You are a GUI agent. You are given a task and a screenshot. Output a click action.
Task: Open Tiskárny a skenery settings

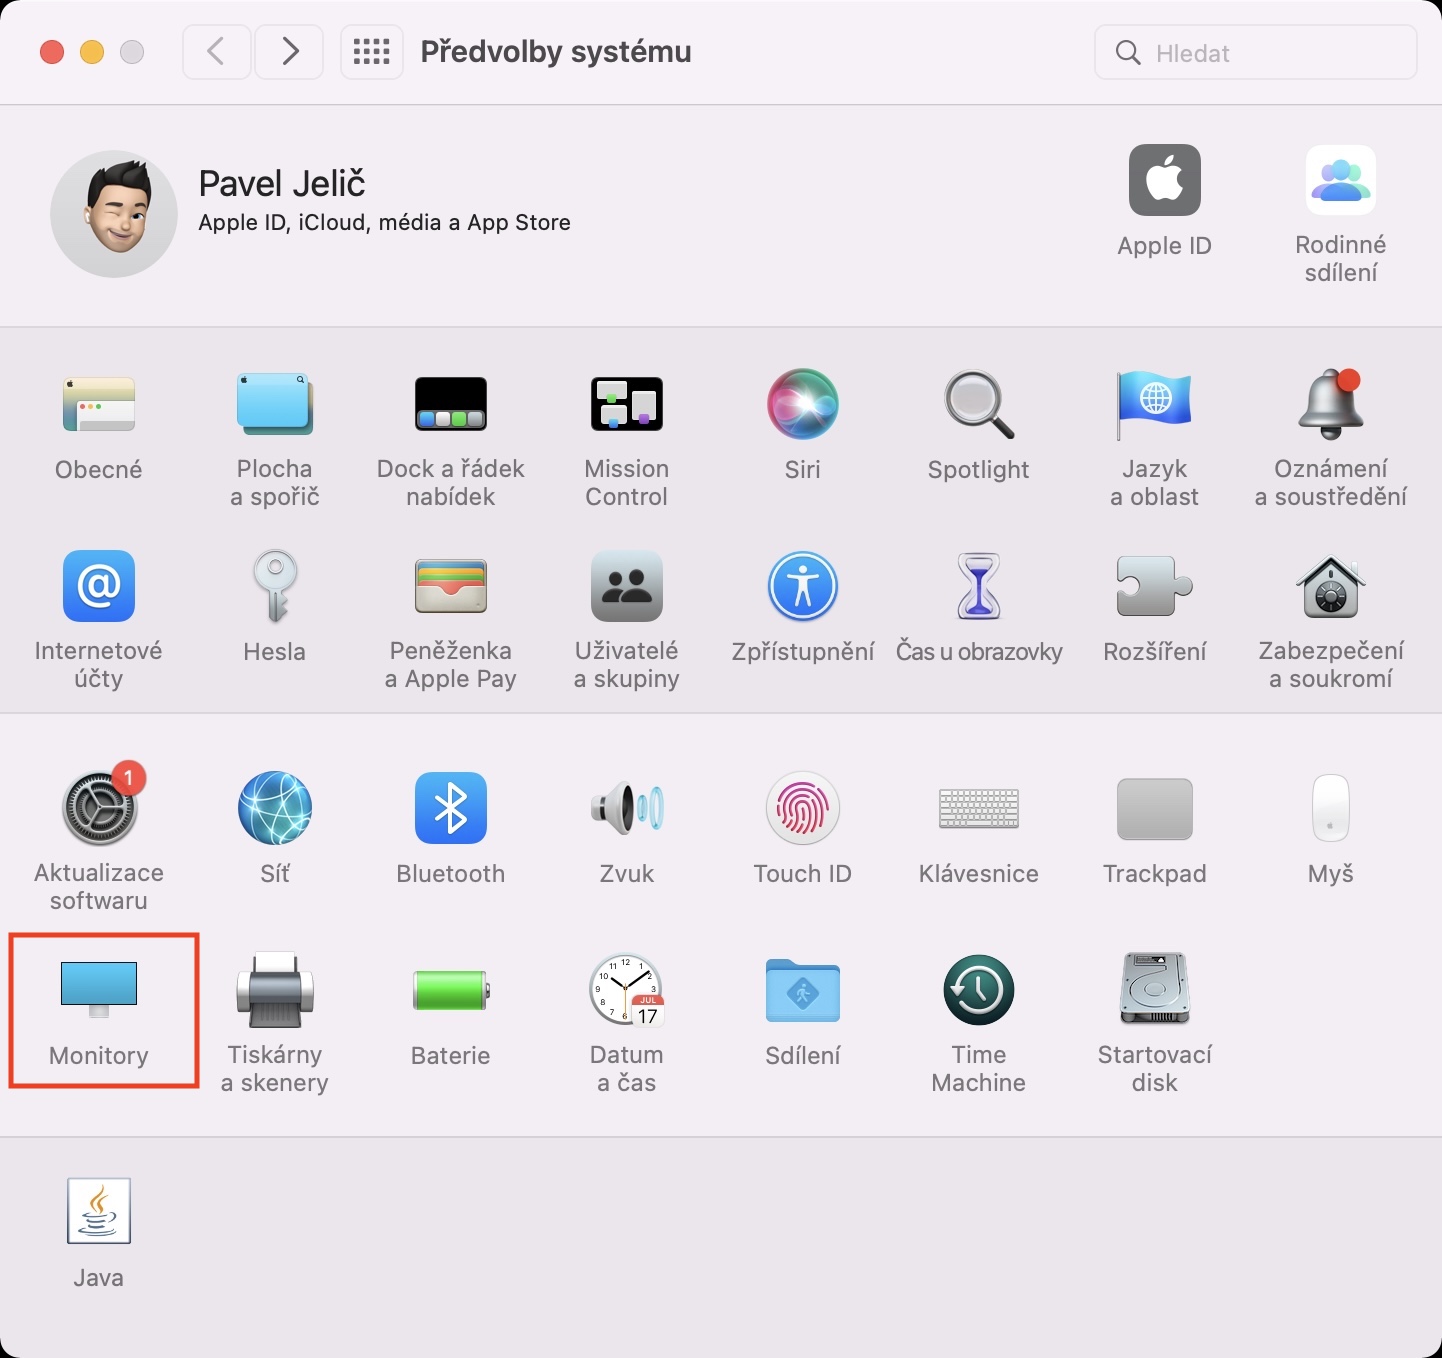point(275,990)
